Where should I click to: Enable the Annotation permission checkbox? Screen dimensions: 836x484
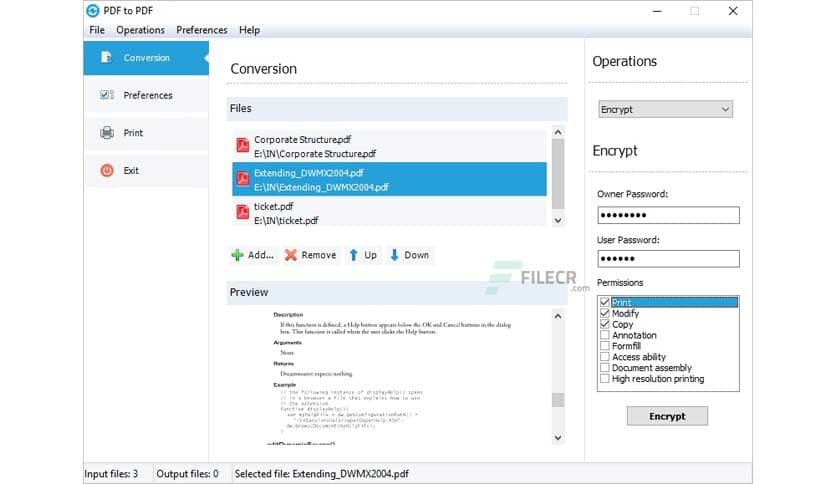[604, 336]
